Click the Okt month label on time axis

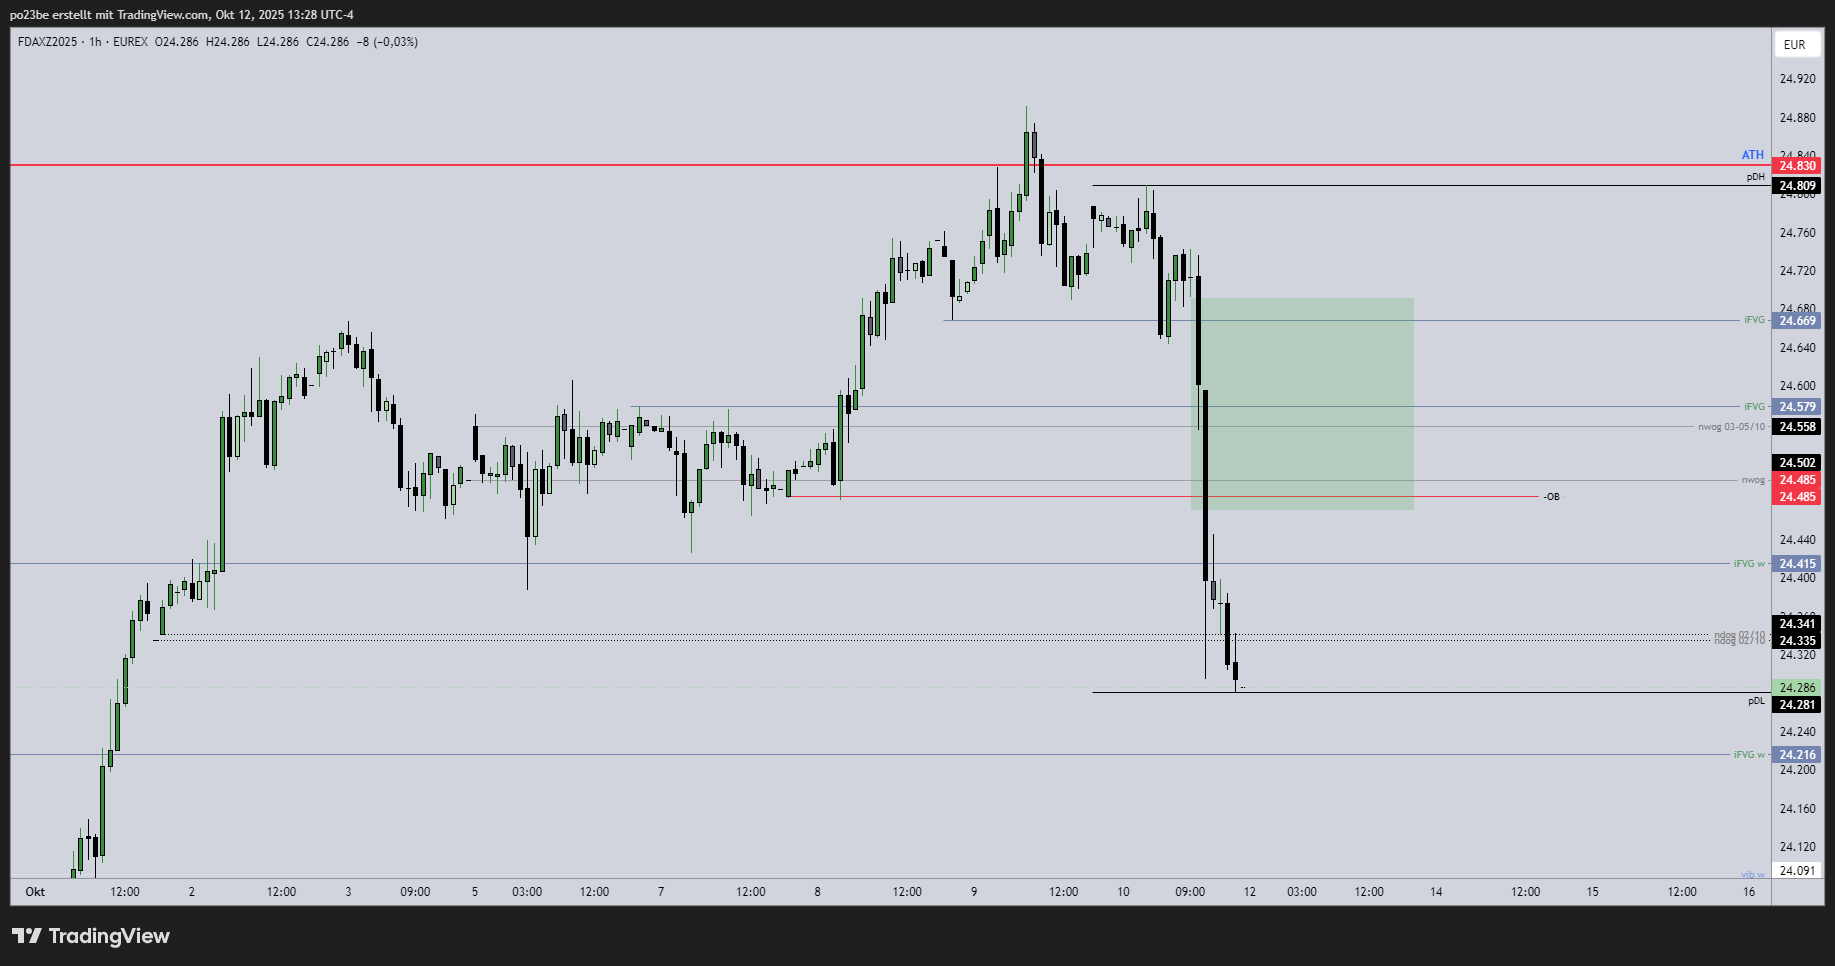coord(35,892)
